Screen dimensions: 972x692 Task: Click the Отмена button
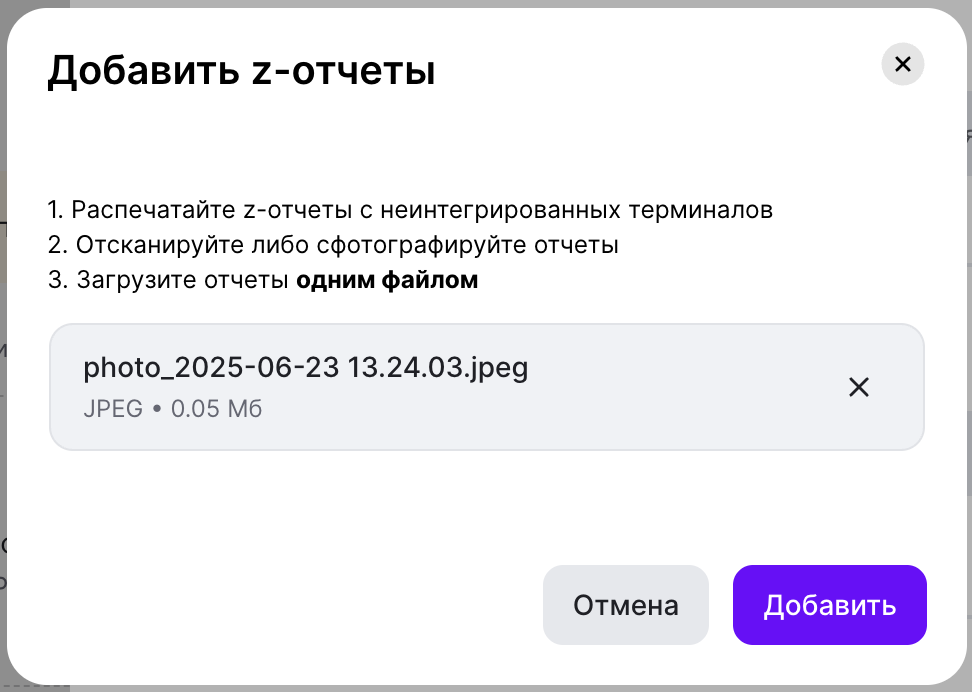[x=625, y=605]
